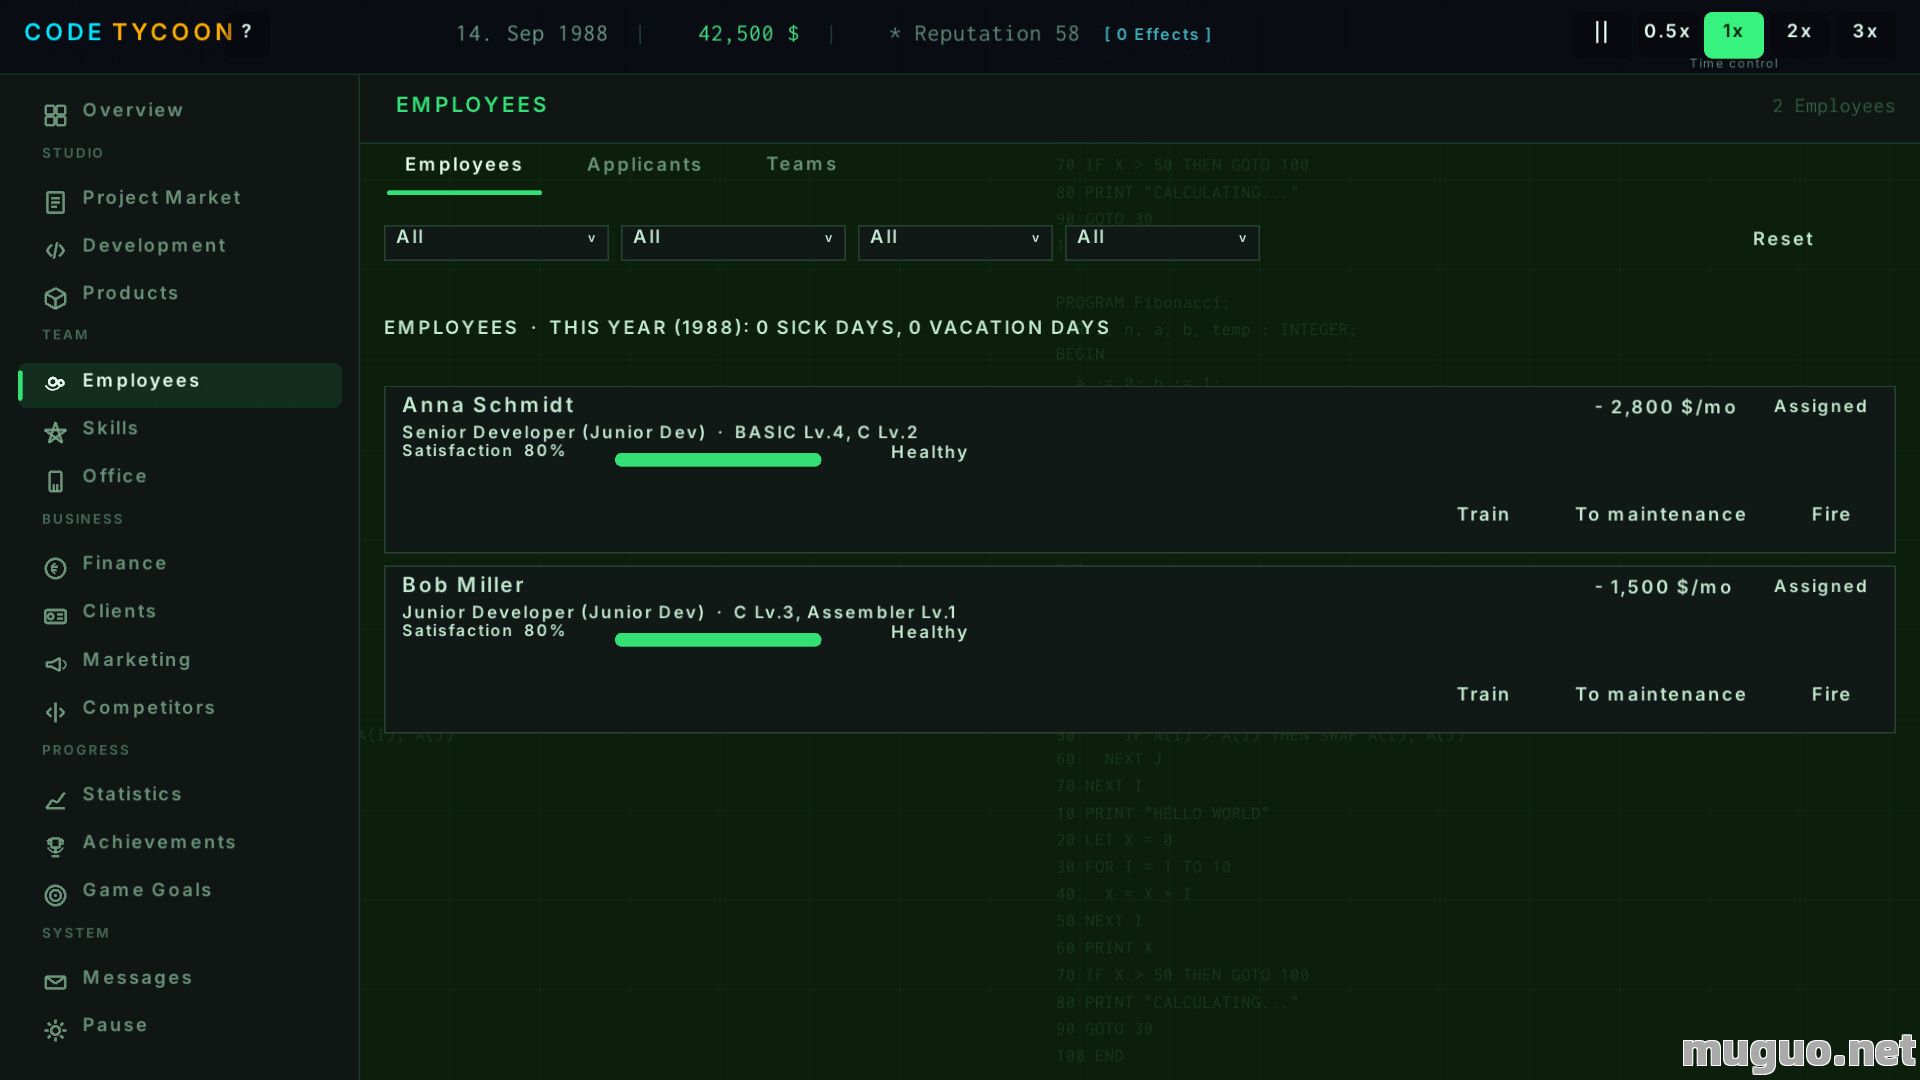The height and width of the screenshot is (1080, 1920).
Task: Open the Achievements trophy icon
Action: (55, 847)
